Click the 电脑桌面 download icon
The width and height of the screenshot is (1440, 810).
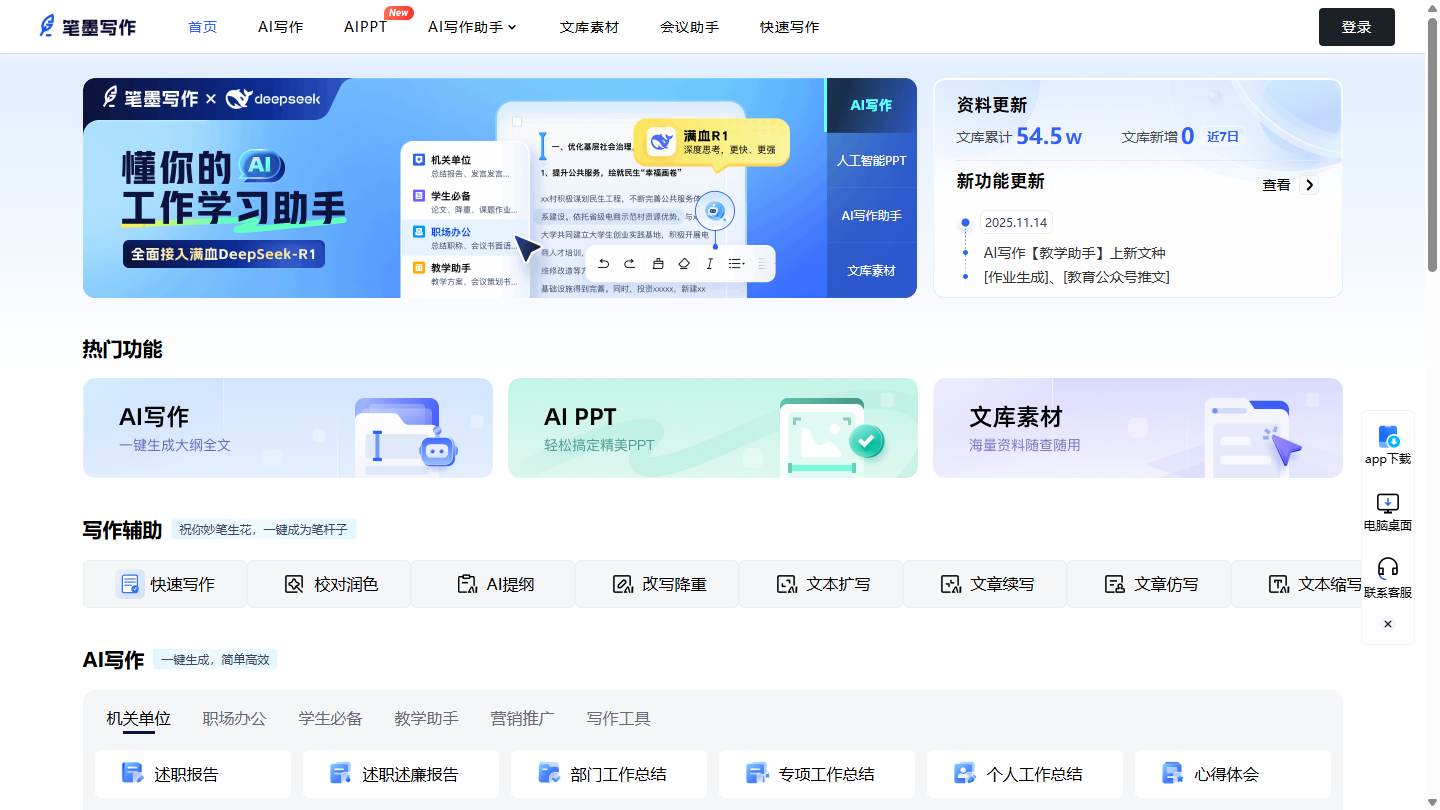point(1388,503)
